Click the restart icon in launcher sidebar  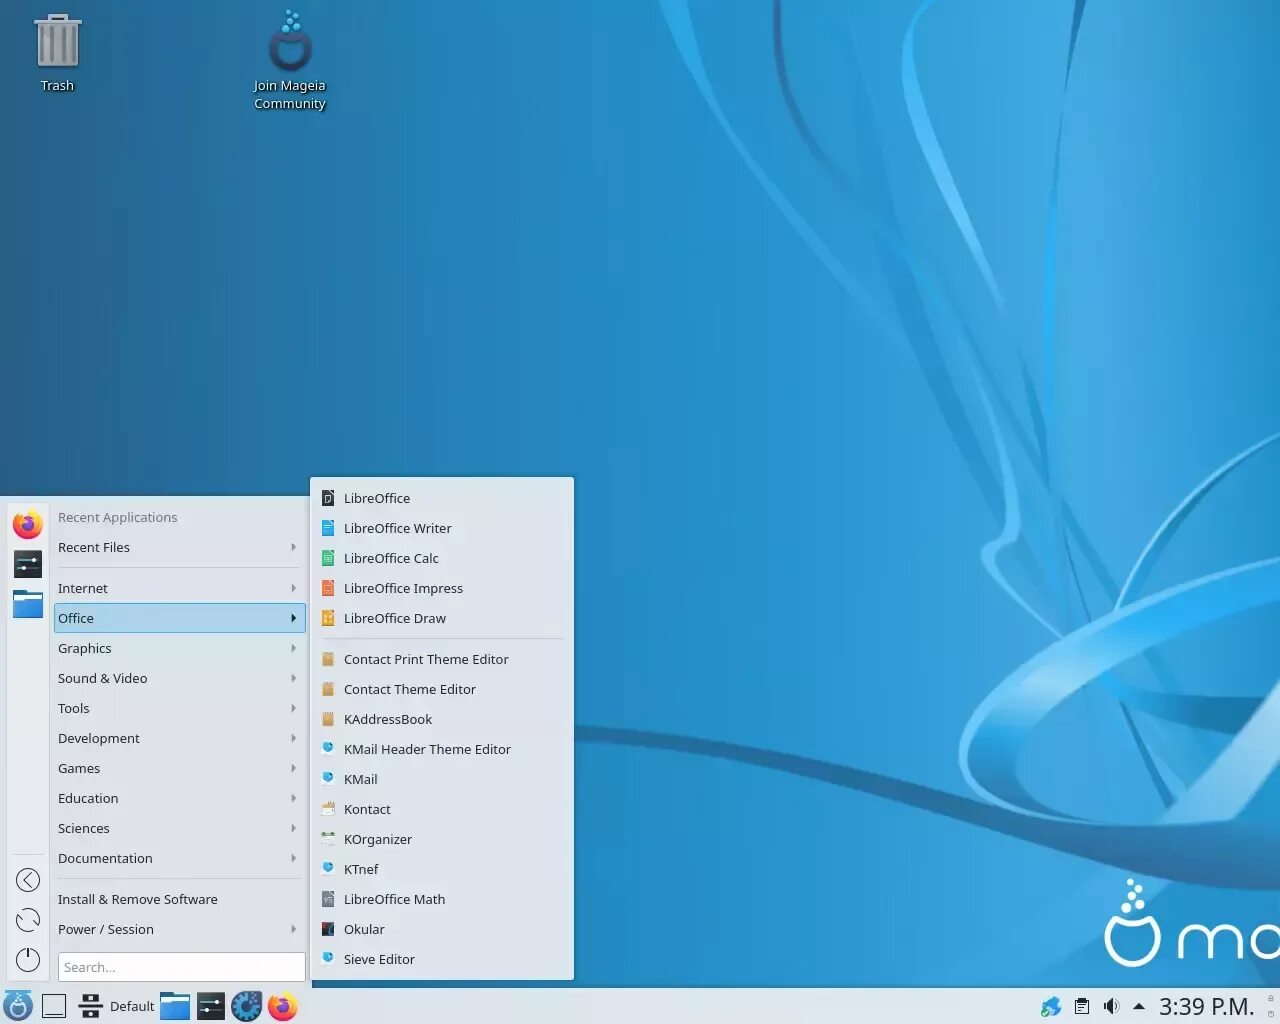(28, 920)
